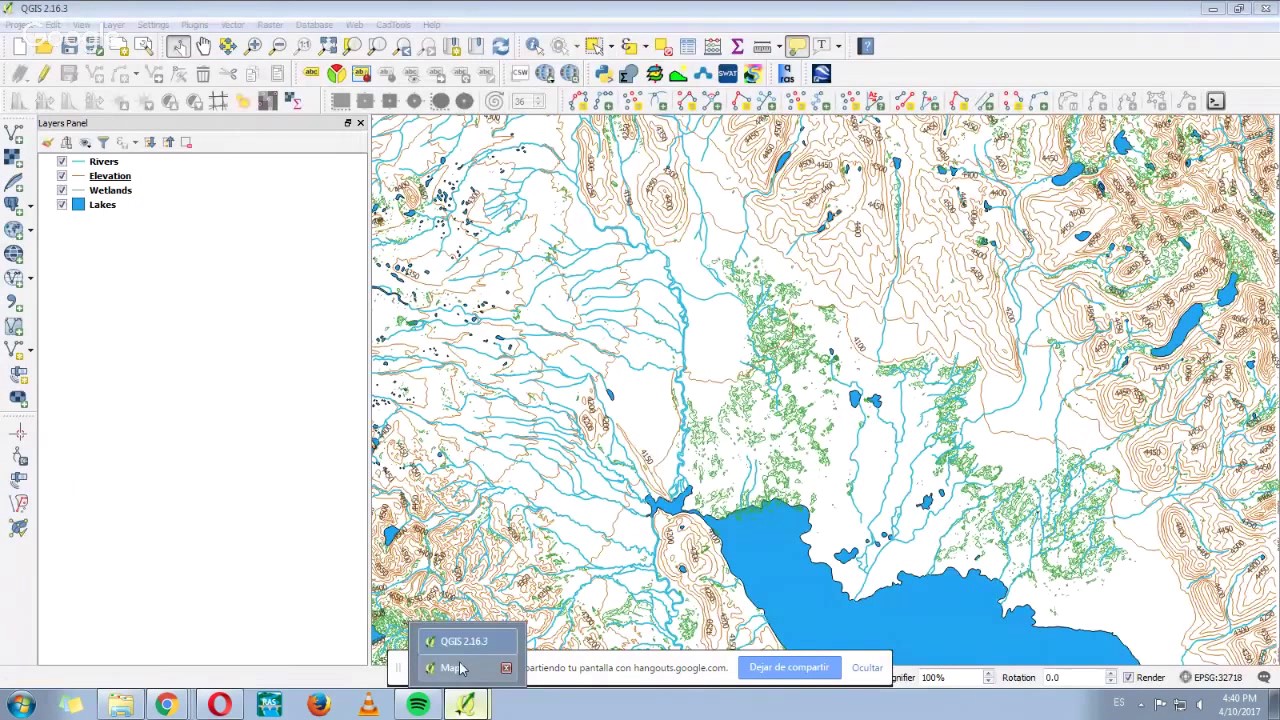
Task: Click the Zoom Full extent icon
Action: pyautogui.click(x=328, y=46)
